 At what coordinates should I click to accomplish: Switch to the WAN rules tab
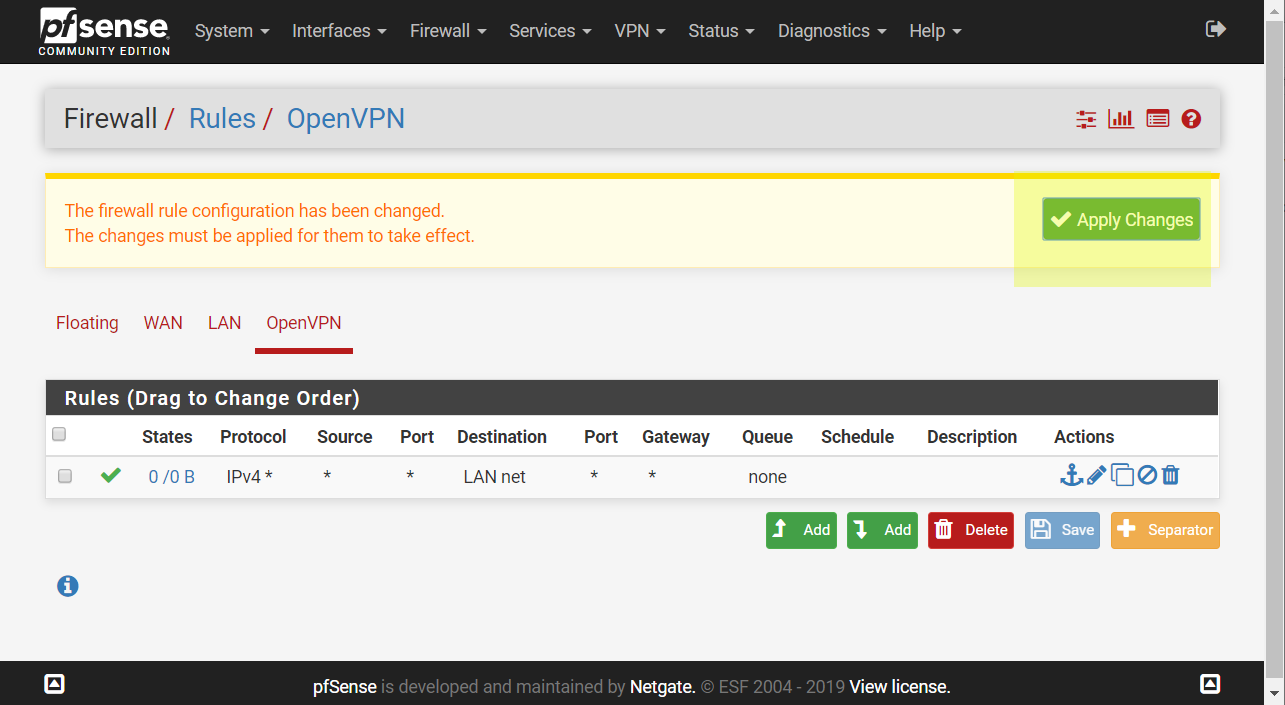163,323
